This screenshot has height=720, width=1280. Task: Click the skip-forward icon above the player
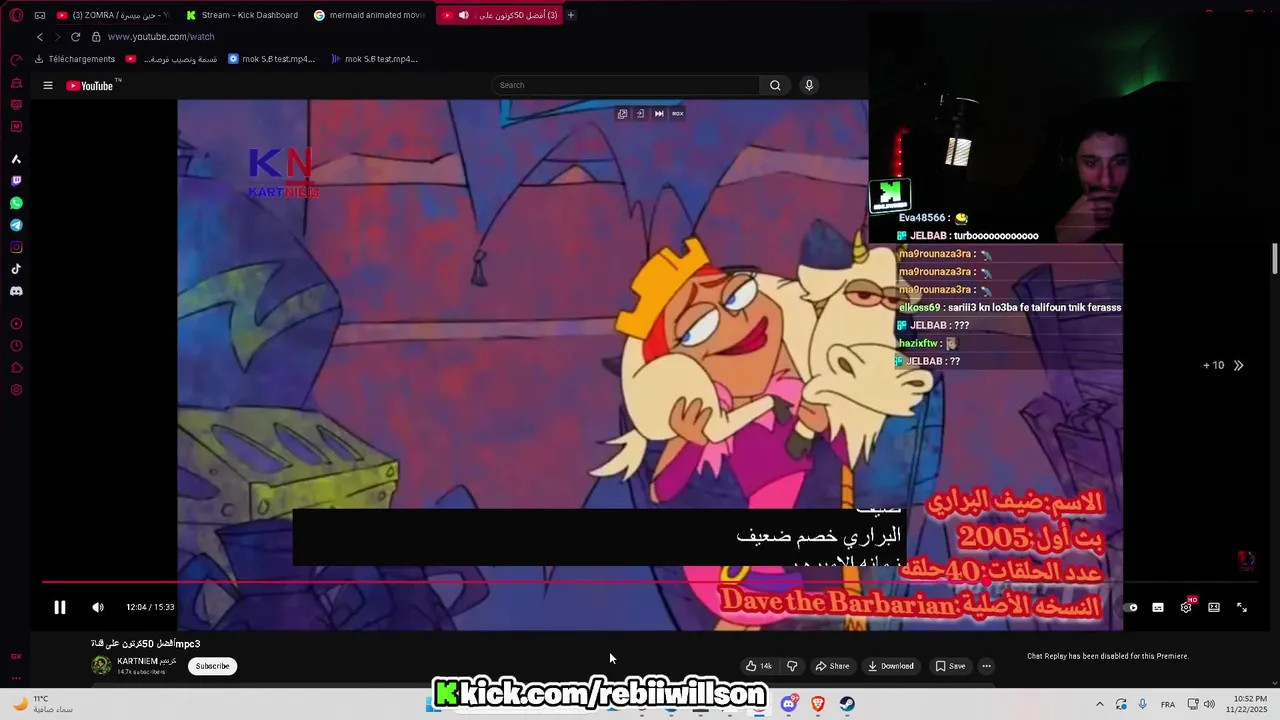(659, 114)
